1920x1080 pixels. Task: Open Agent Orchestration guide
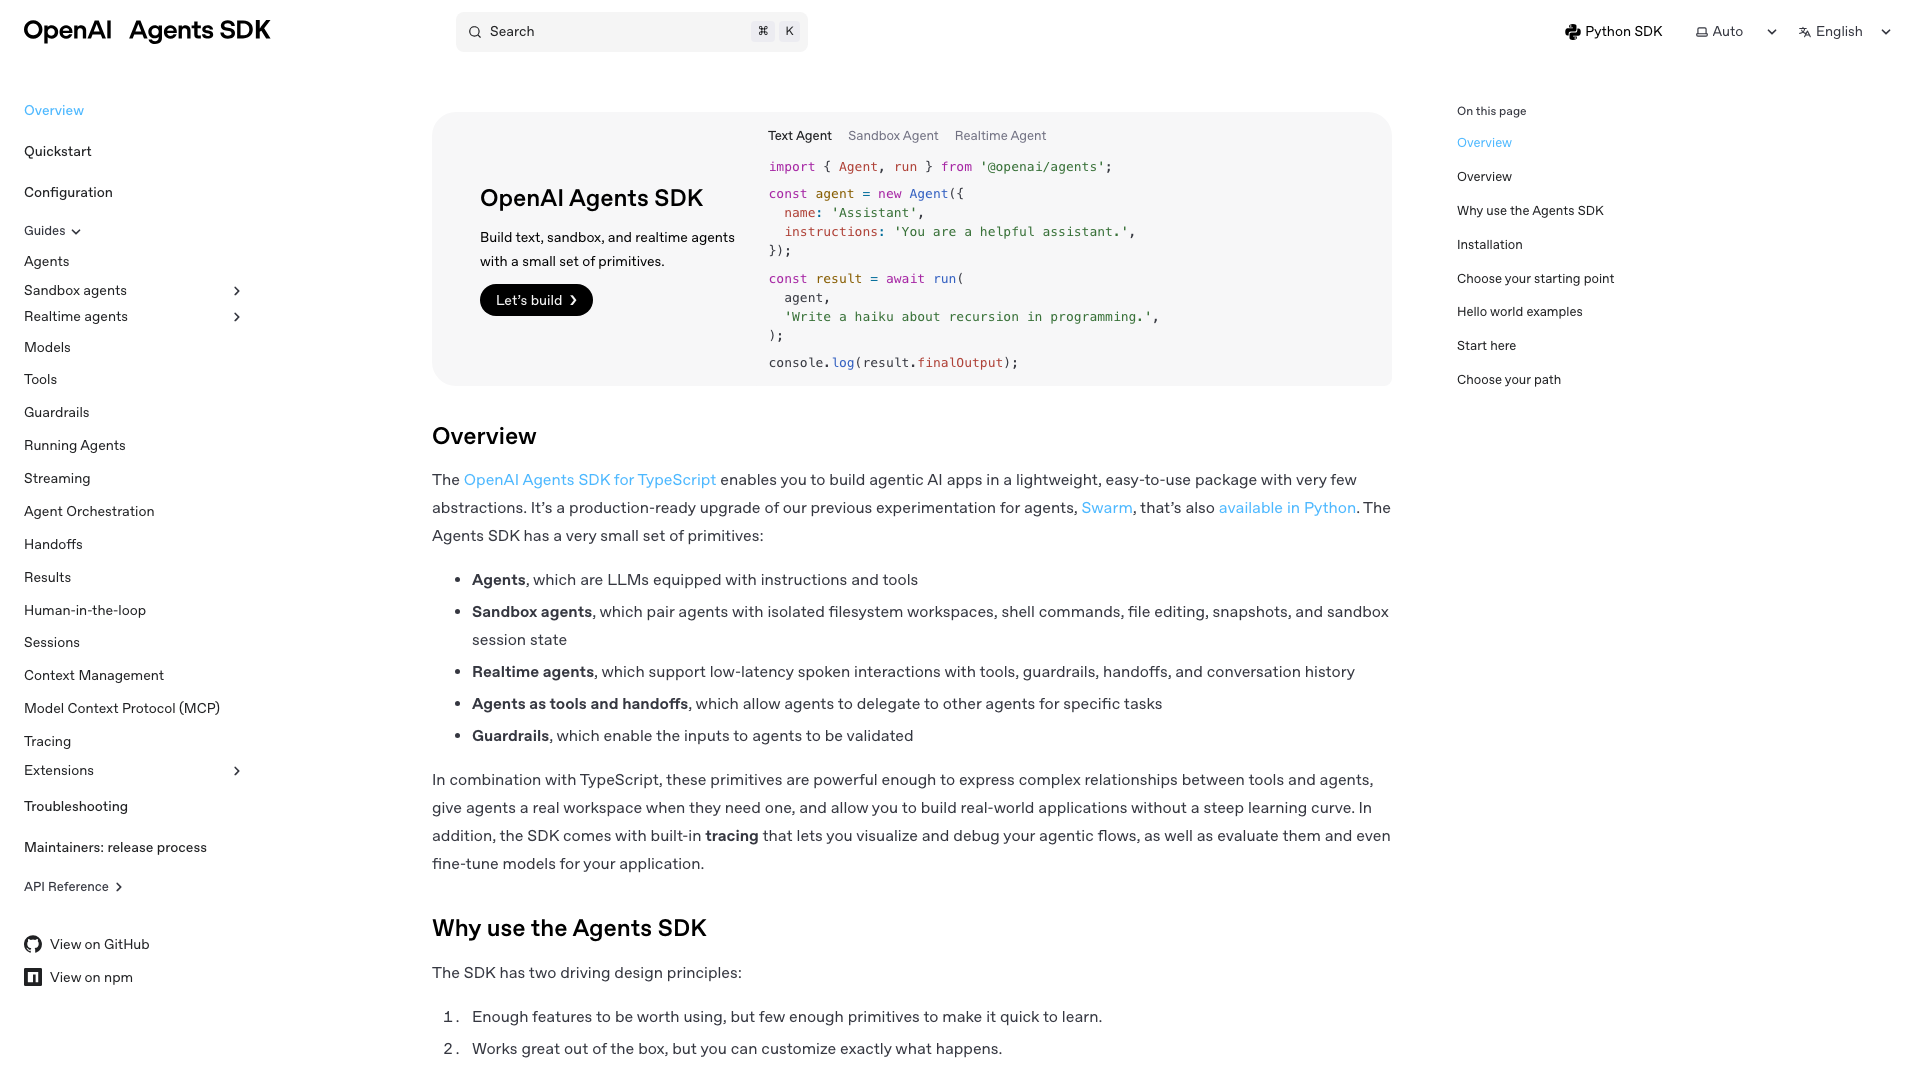[x=89, y=511]
